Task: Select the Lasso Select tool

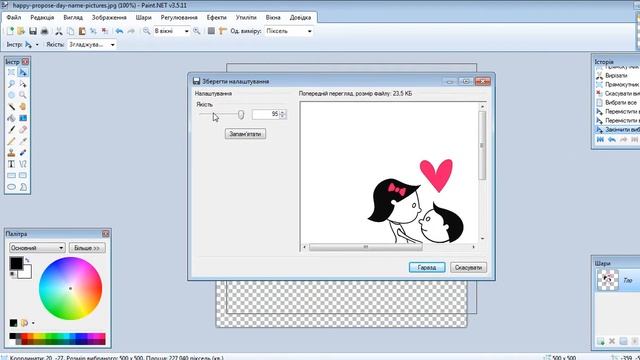Action: (11, 84)
